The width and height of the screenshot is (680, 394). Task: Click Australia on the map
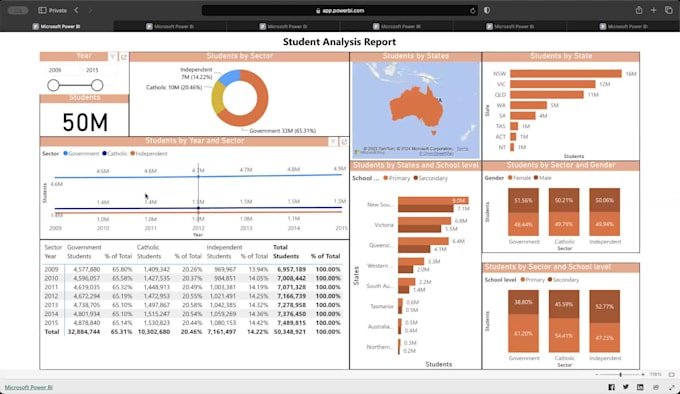(x=415, y=108)
